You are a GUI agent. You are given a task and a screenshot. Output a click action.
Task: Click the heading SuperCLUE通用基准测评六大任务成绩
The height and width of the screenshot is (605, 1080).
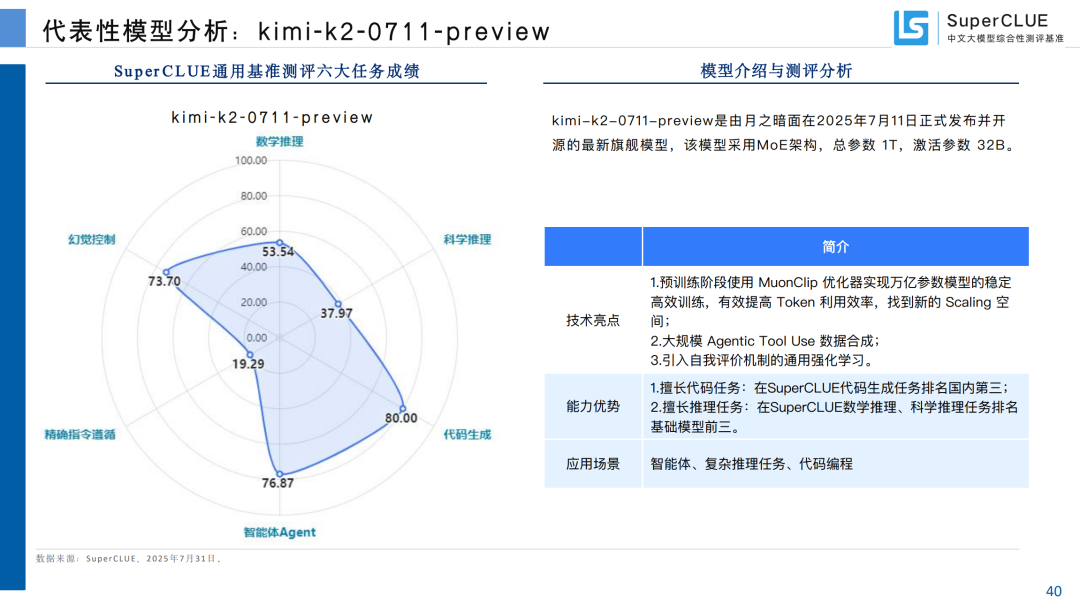pyautogui.click(x=267, y=71)
